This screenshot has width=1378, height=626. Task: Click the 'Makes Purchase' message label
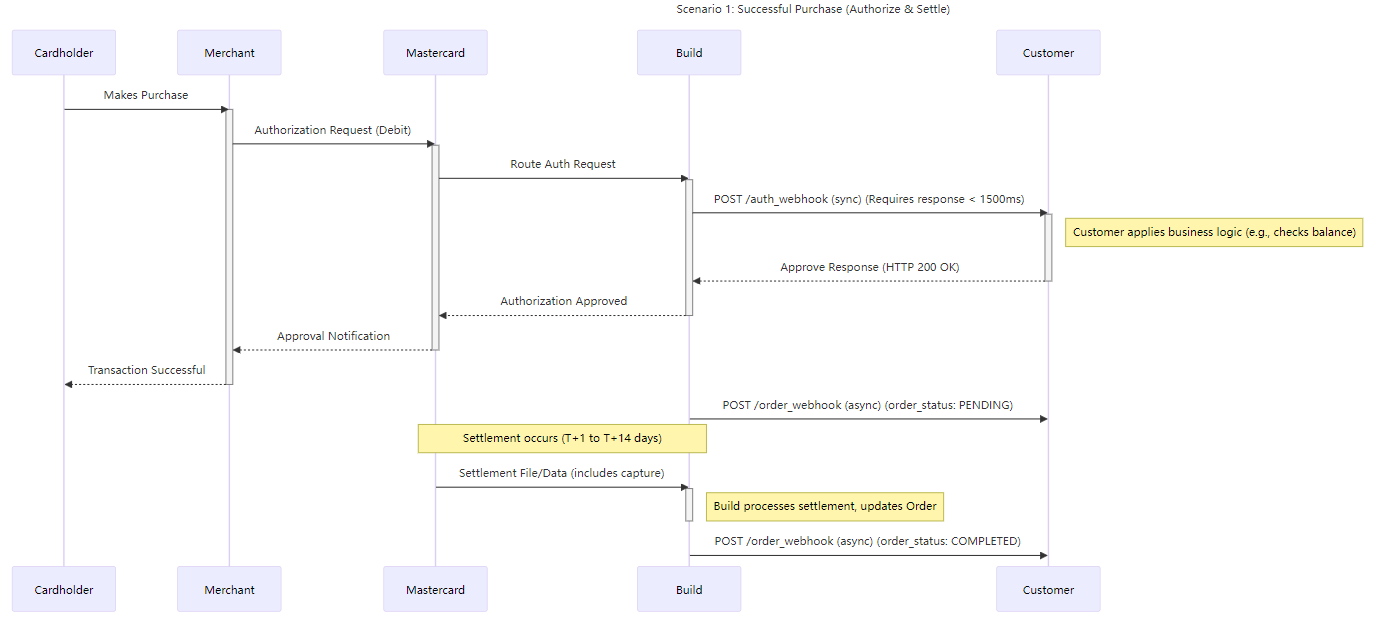tap(146, 95)
